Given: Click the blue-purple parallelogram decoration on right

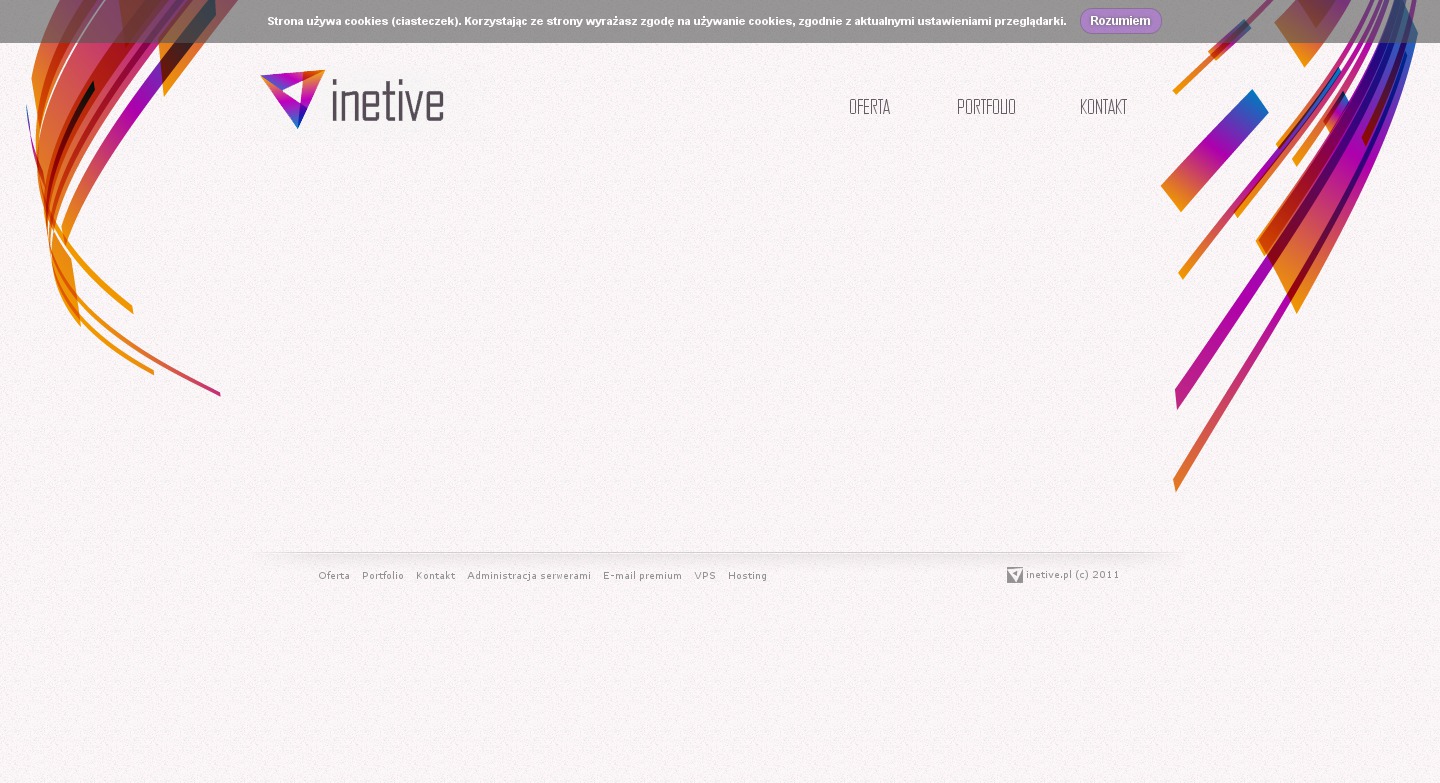Looking at the screenshot, I should tap(1215, 150).
